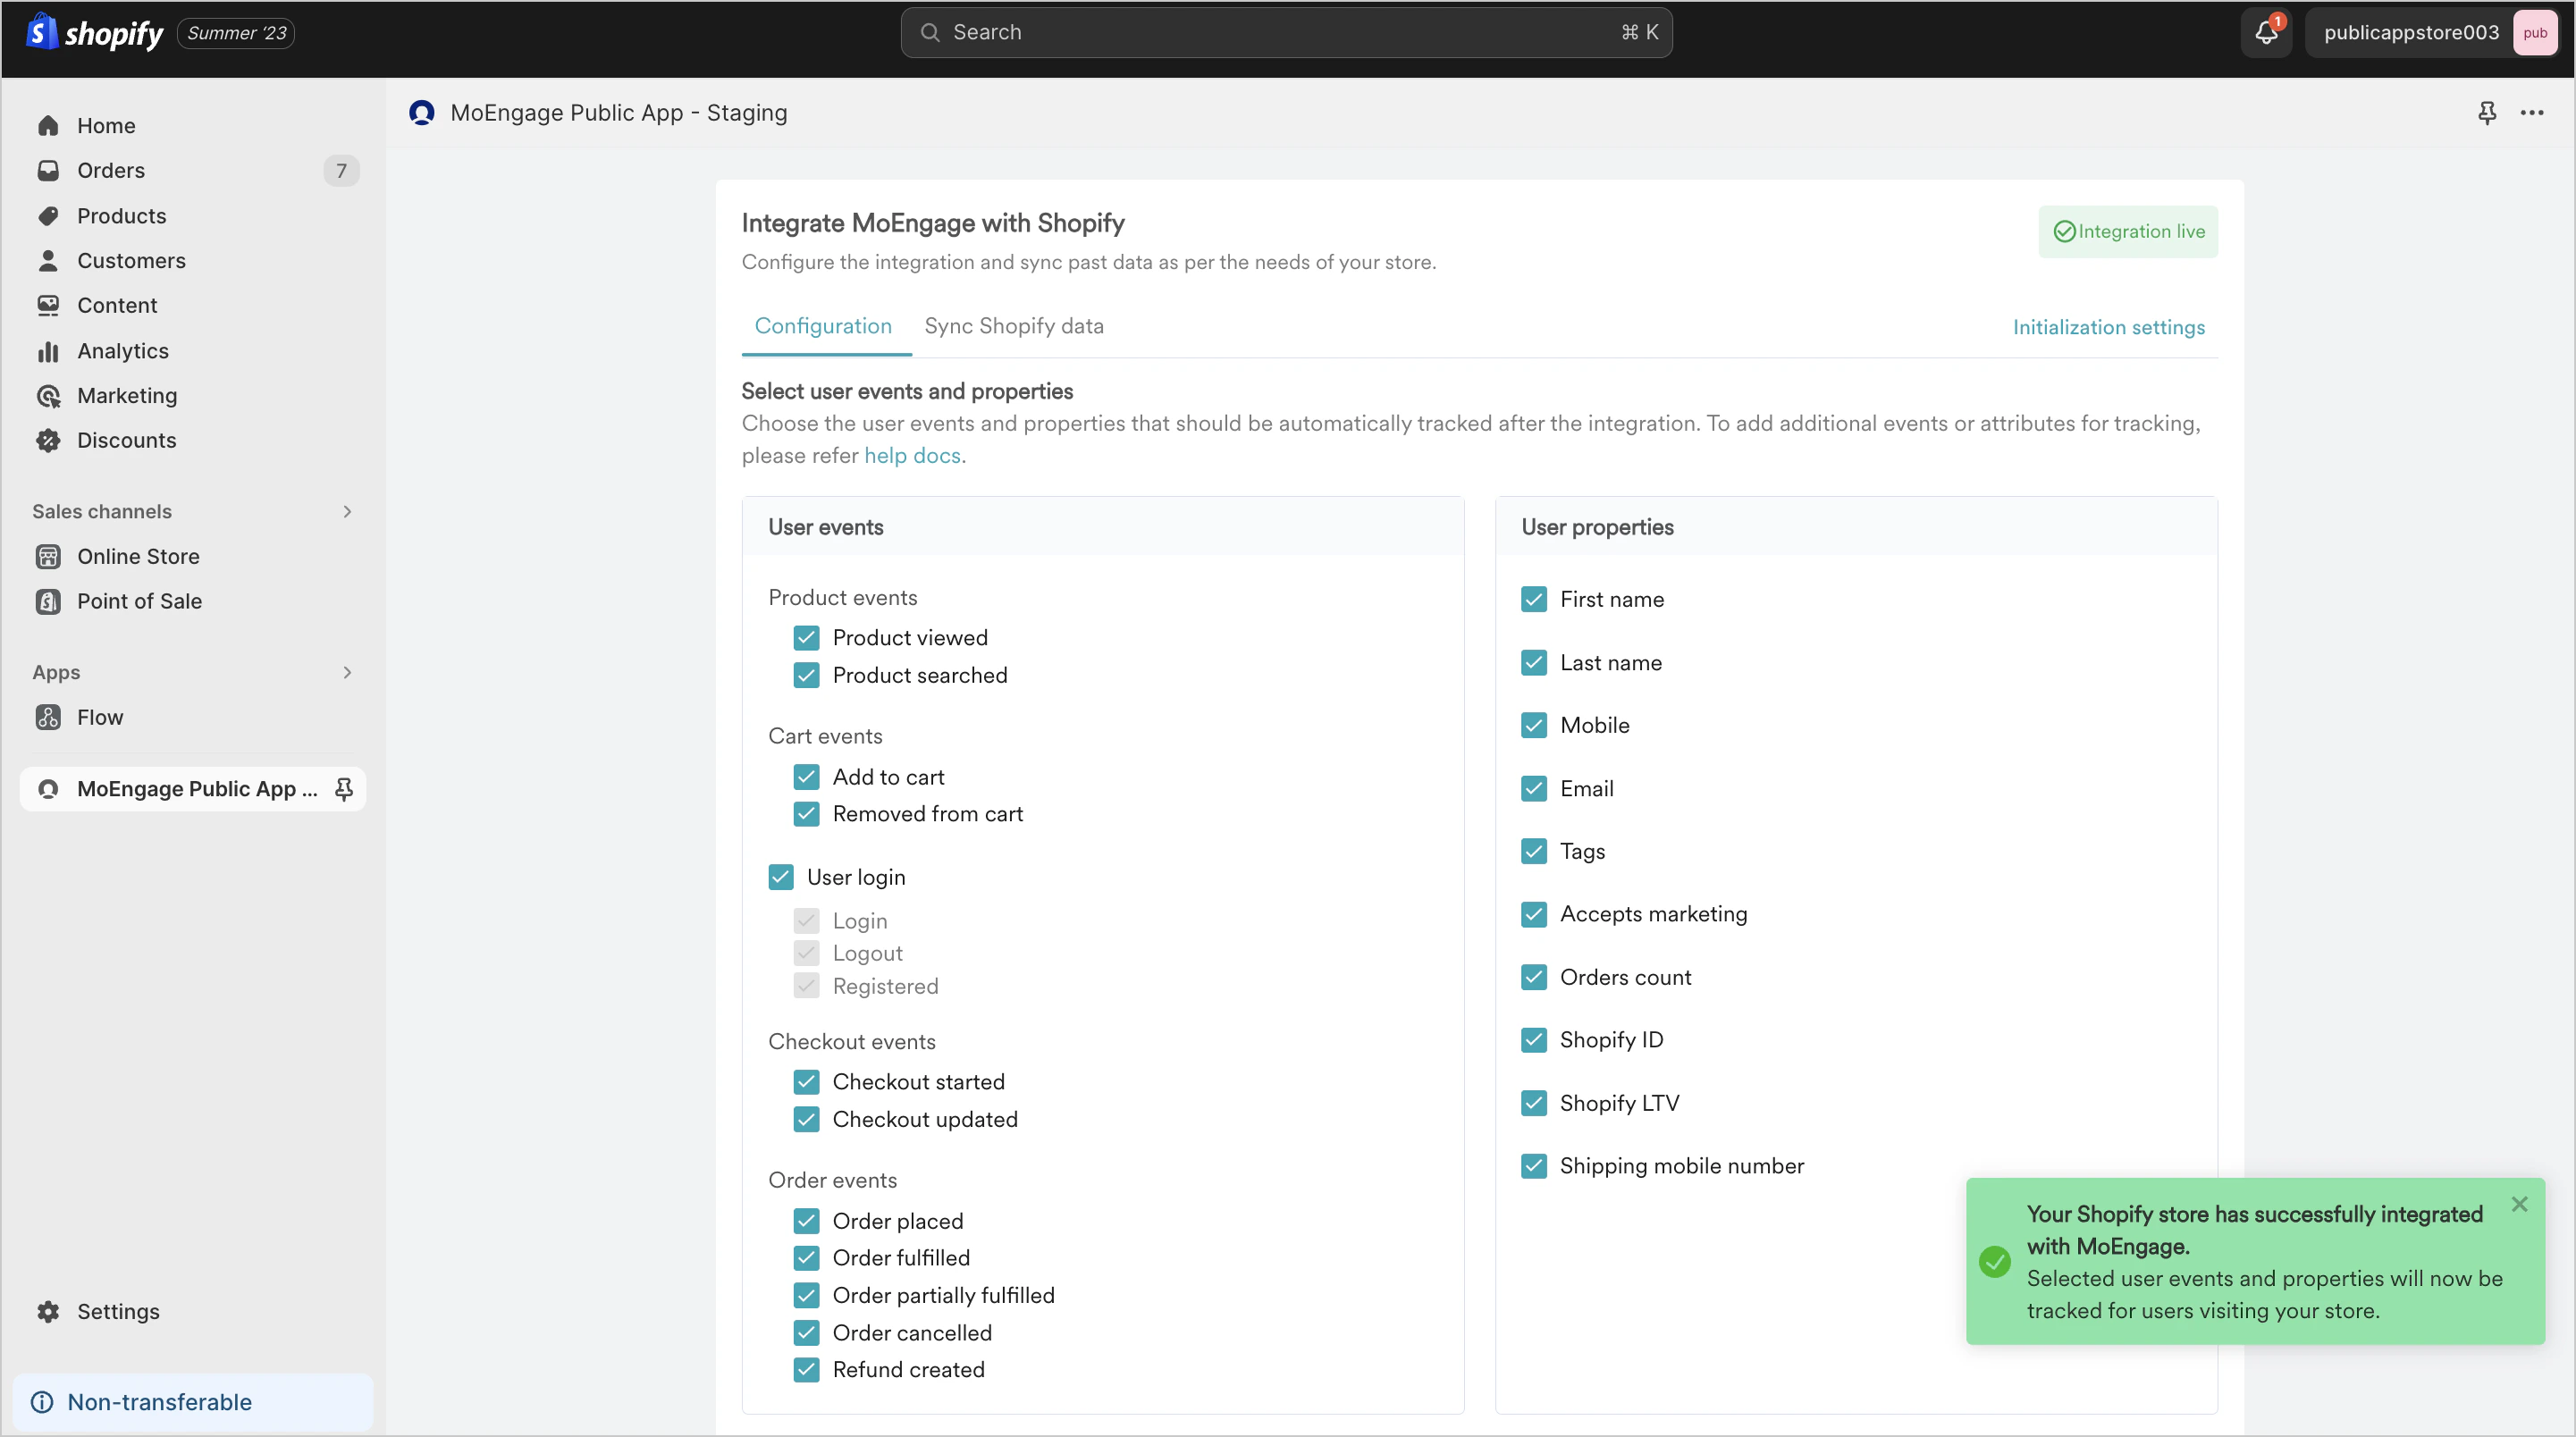Disable the User login event
2576x1437 pixels.
[x=781, y=876]
